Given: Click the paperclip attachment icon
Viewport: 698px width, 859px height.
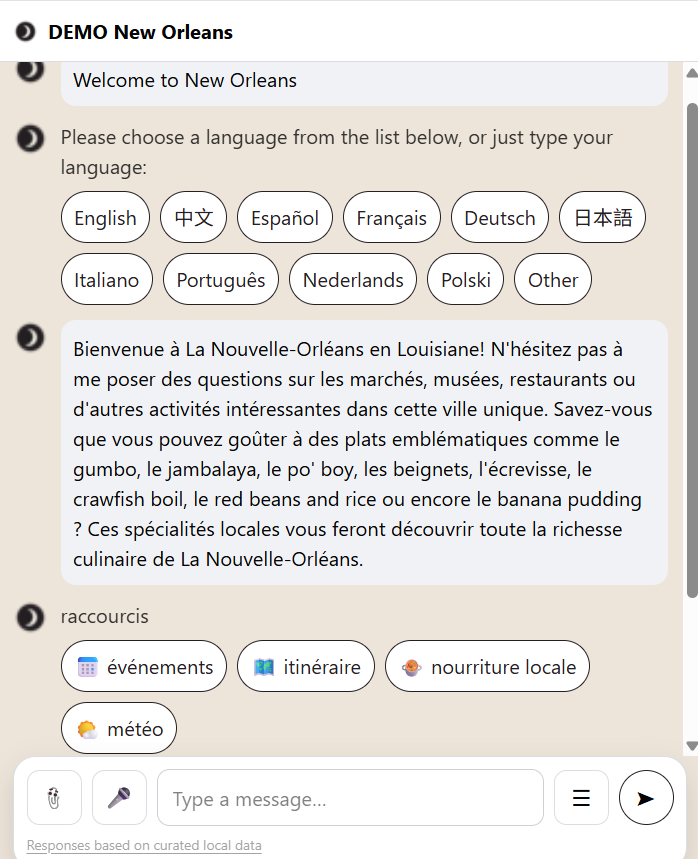Looking at the screenshot, I should 54,797.
